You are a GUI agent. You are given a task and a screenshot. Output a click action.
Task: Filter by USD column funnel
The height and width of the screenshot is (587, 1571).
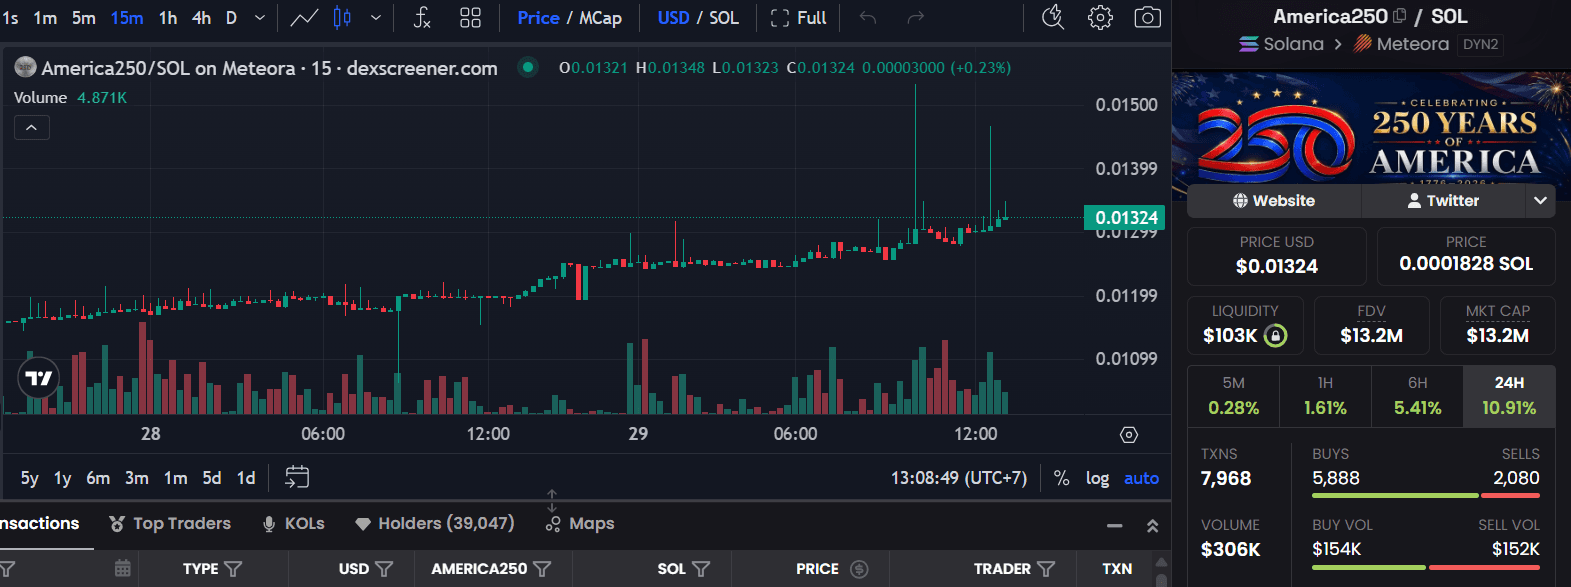tap(383, 569)
